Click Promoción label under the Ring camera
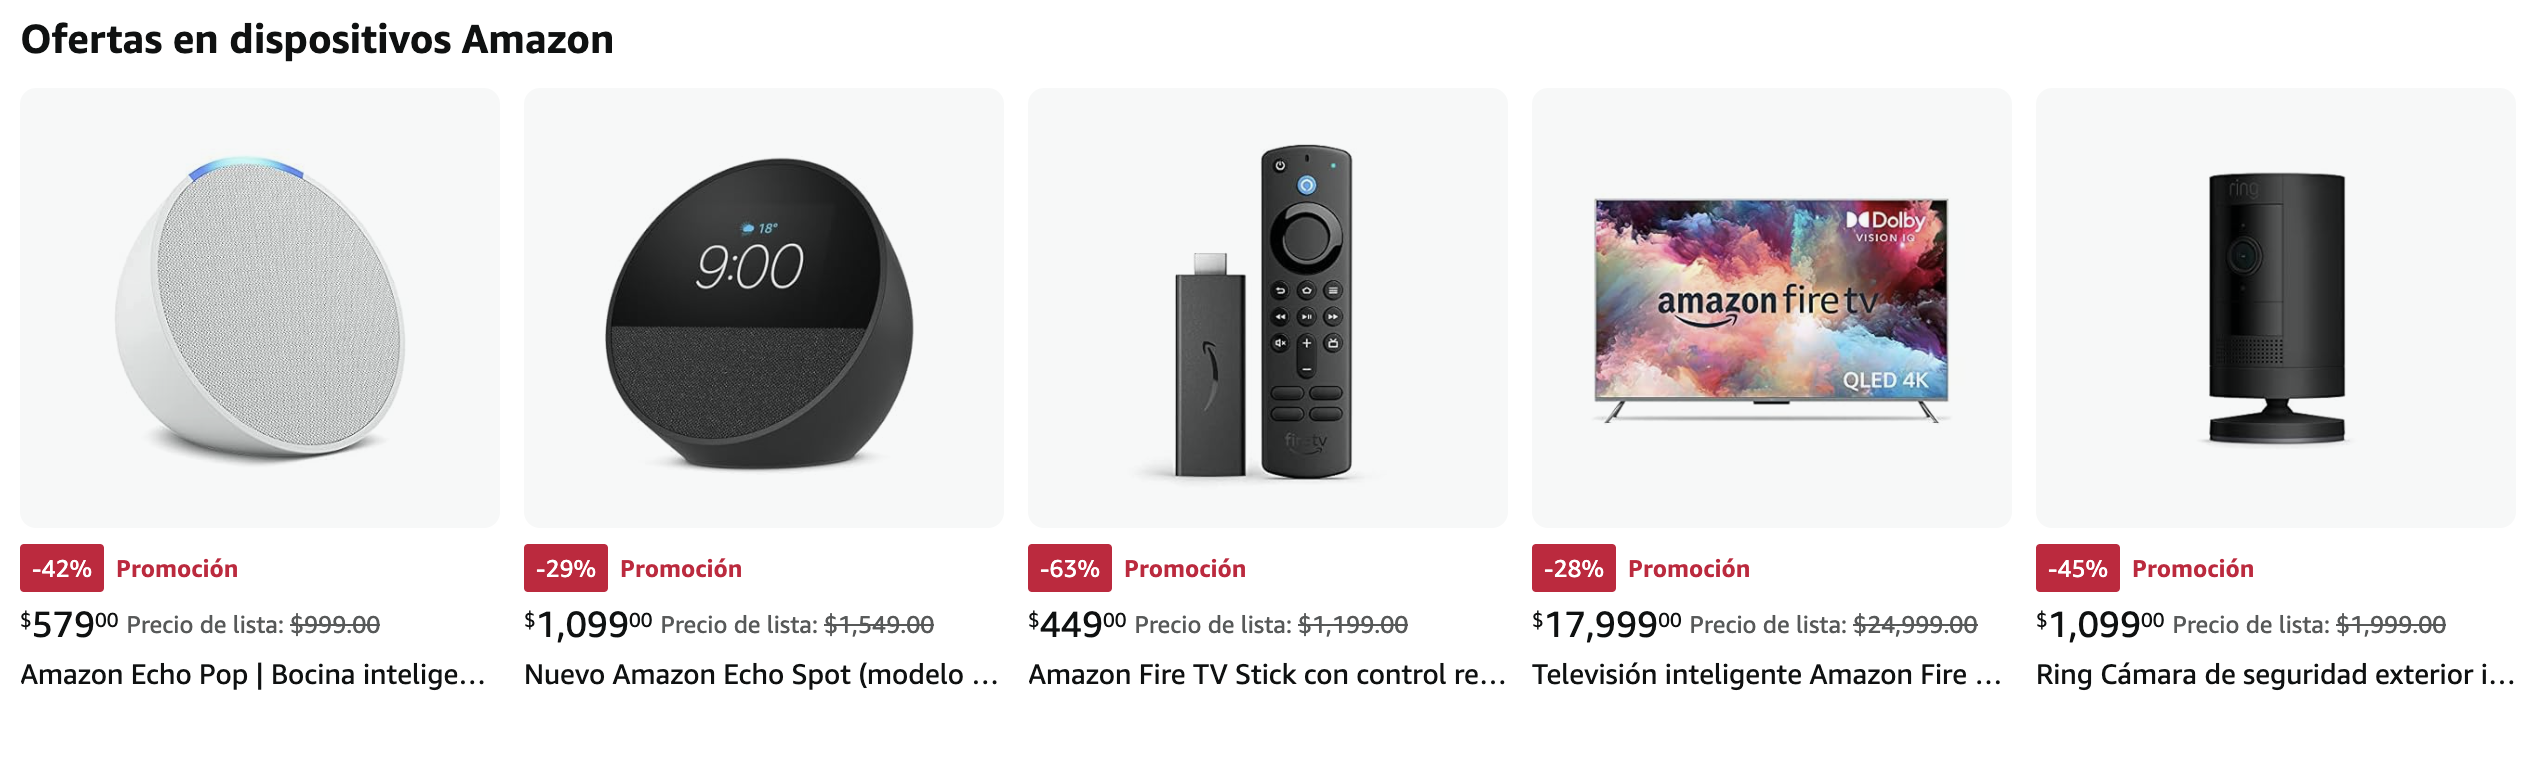This screenshot has height=768, width=2530. tap(2193, 569)
